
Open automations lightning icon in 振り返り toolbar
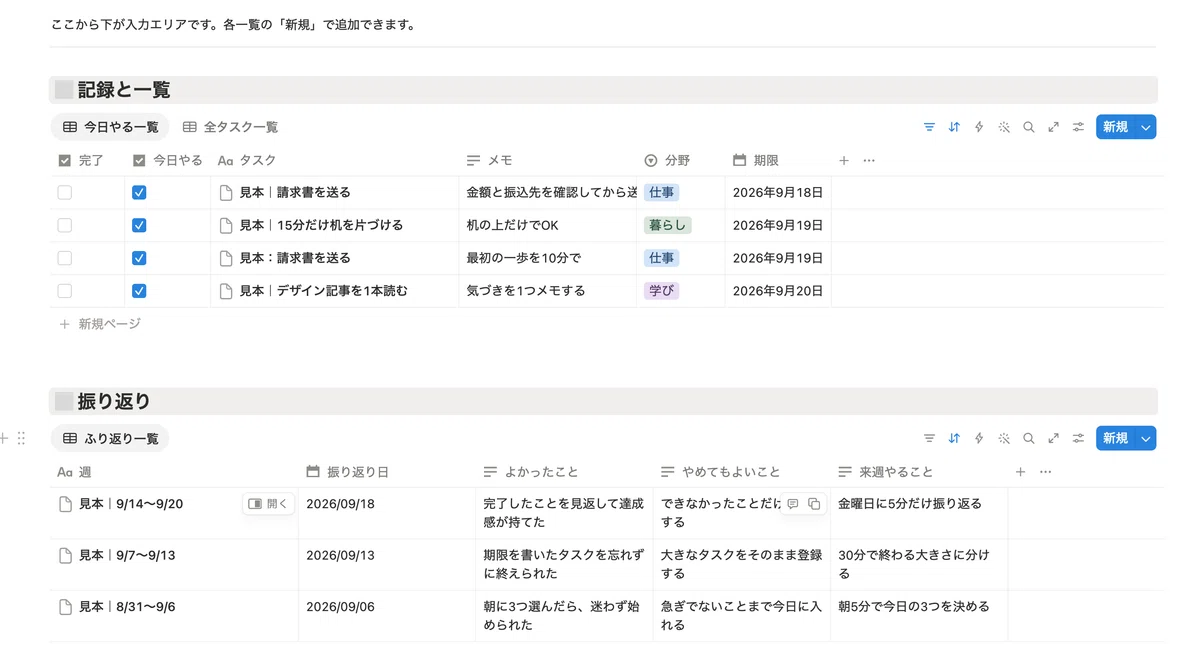pyautogui.click(x=979, y=438)
